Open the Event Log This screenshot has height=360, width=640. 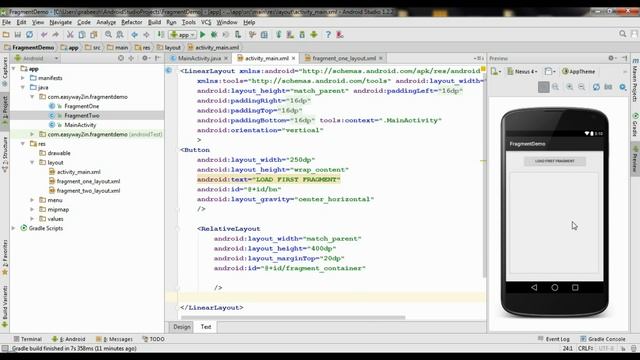(553, 339)
